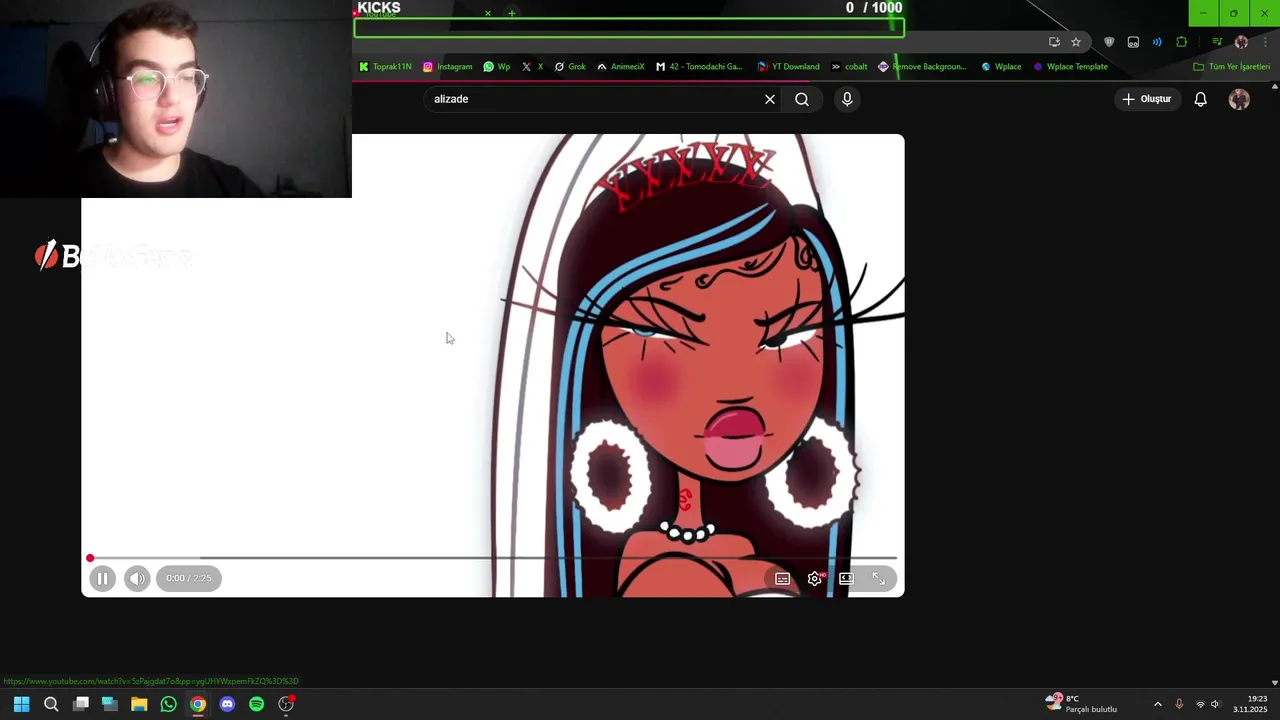
Task: Open the Toprak11N bookmark
Action: 385,67
